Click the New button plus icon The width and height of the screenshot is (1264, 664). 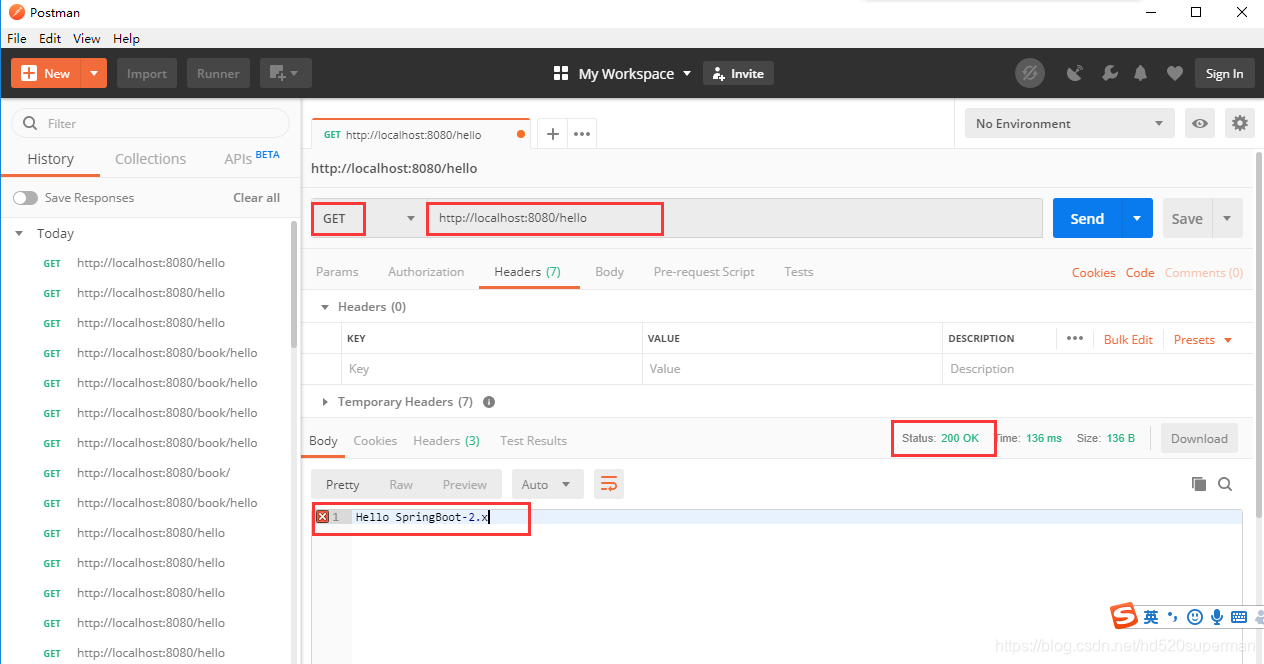(28, 73)
